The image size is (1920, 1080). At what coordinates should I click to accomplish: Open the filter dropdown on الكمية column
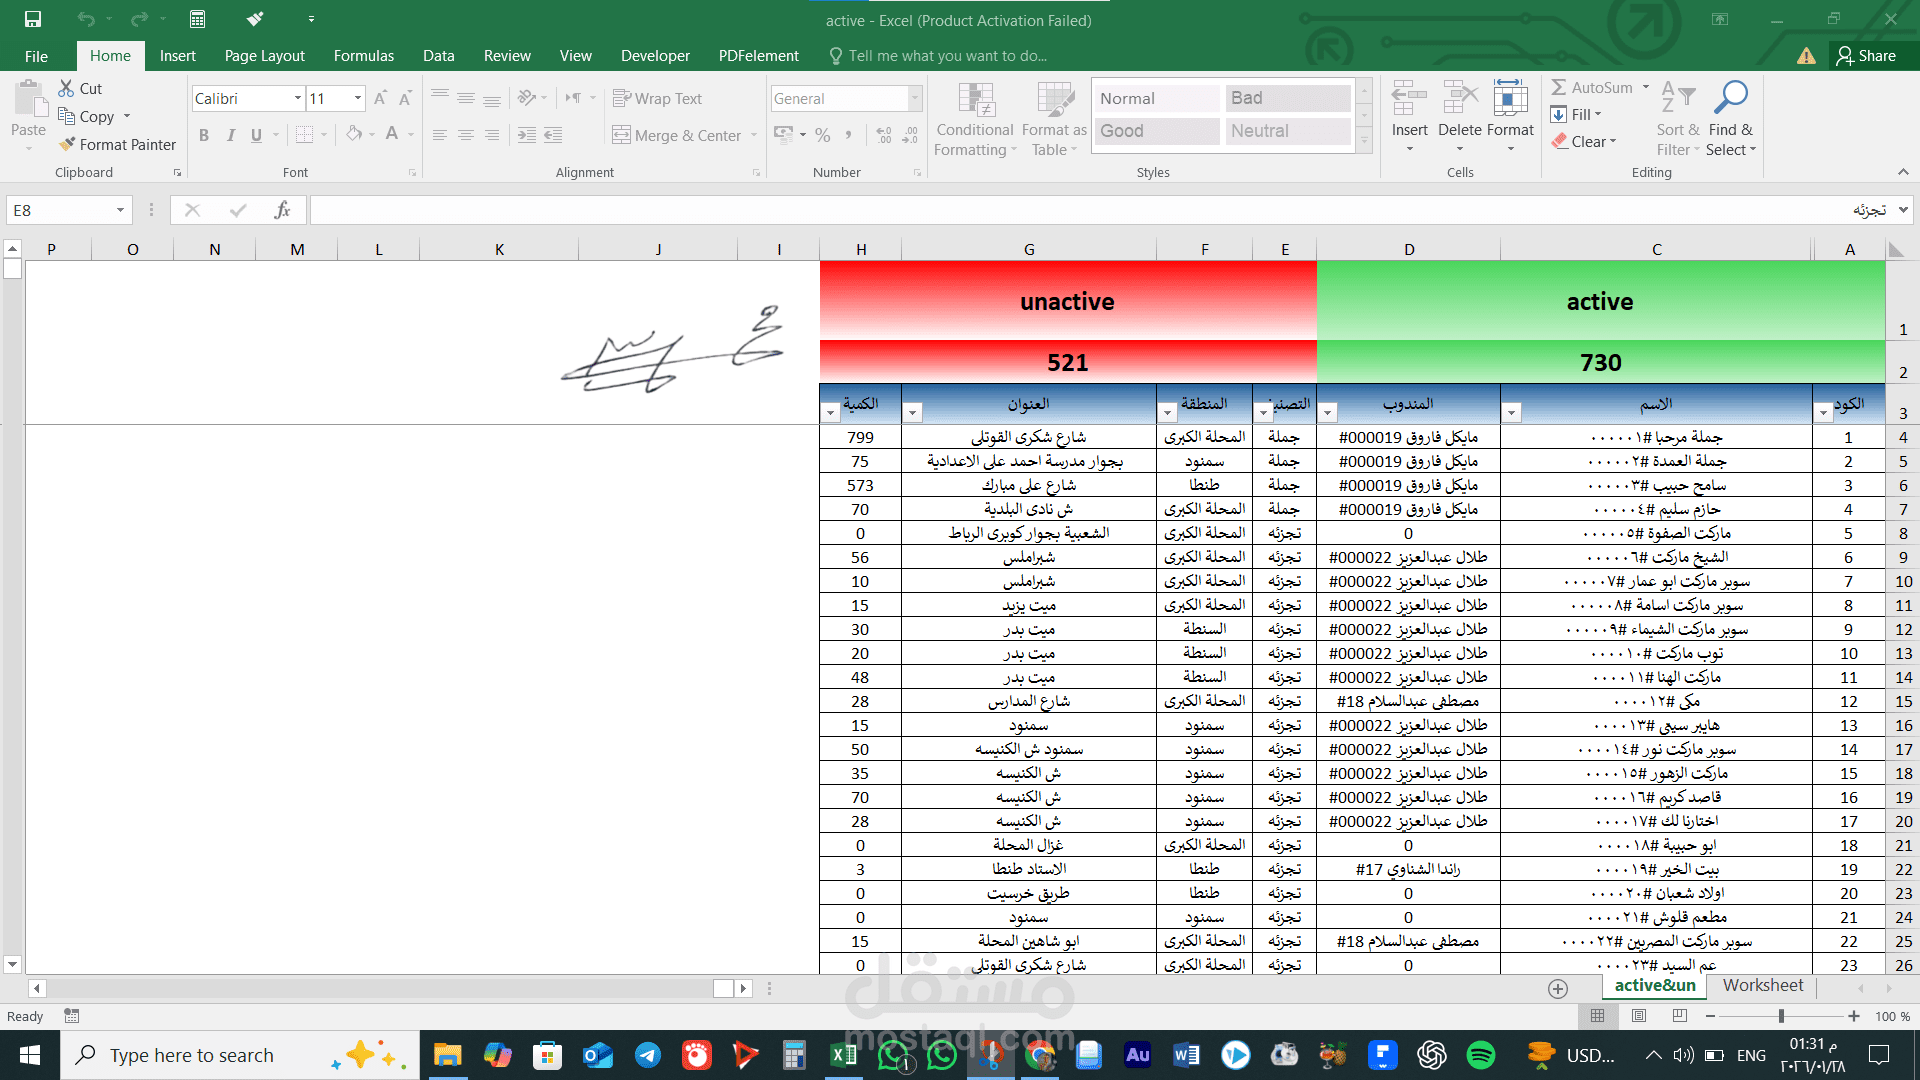click(830, 411)
